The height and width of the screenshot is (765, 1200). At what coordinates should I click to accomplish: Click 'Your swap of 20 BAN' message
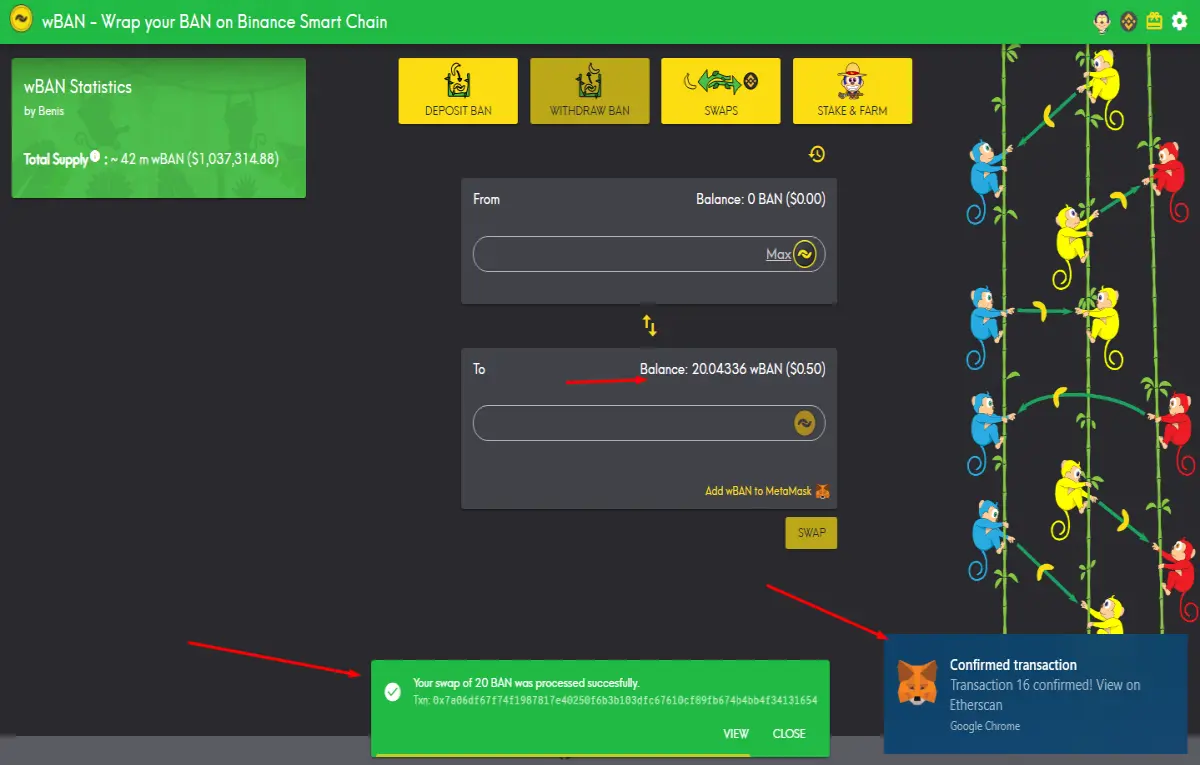coord(526,683)
